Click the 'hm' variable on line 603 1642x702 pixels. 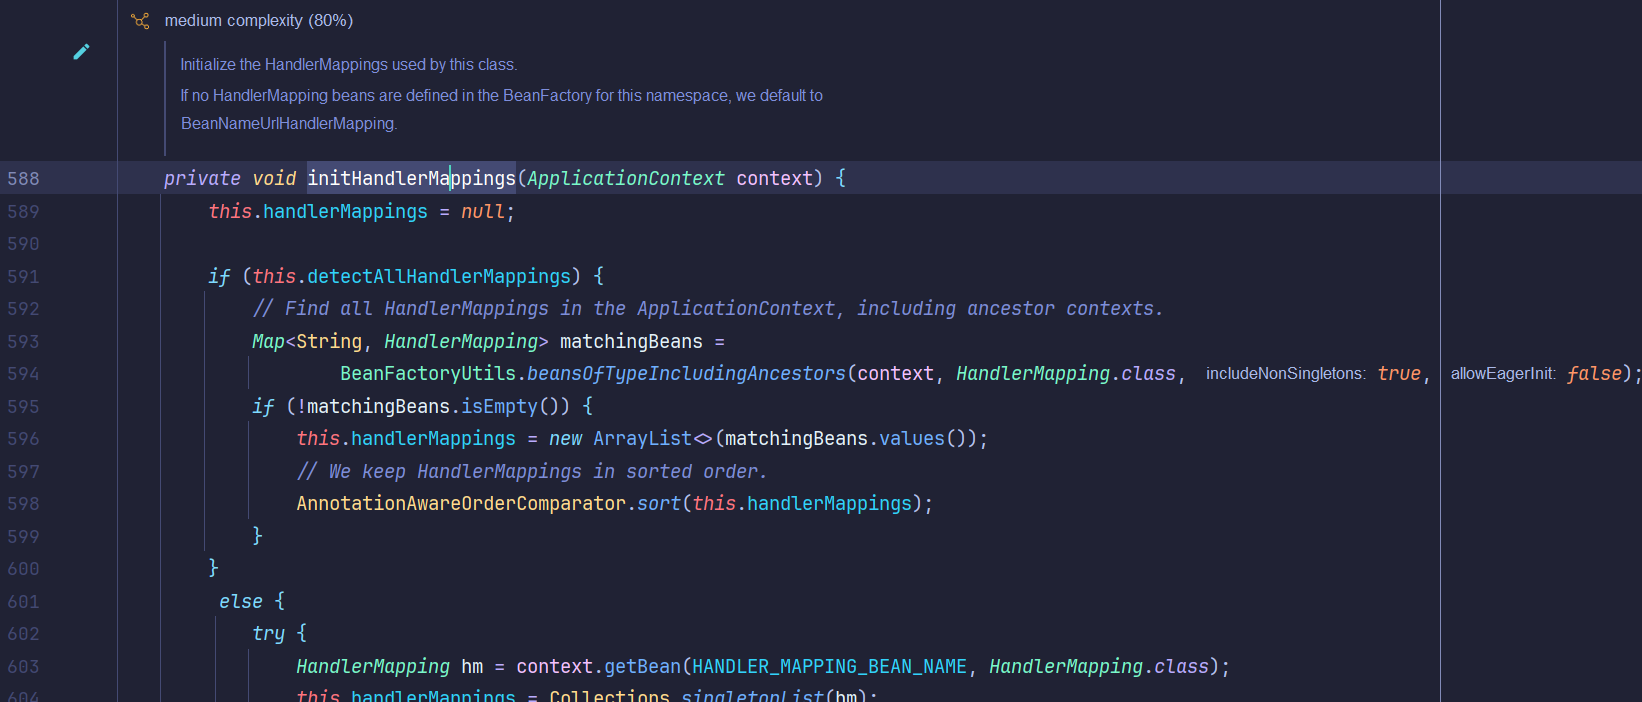tap(472, 666)
